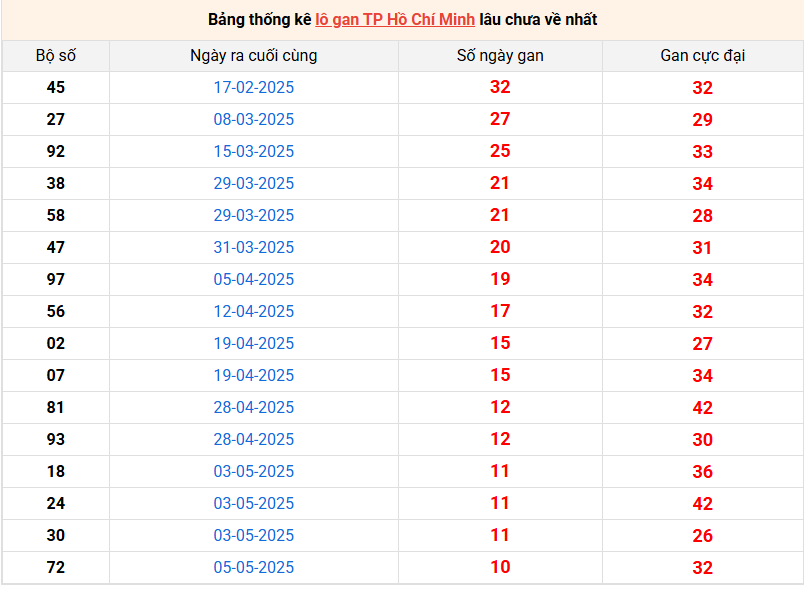Click the 03-05-2025 date for number 24
Viewport: 804px width, 590px height.
point(254,503)
